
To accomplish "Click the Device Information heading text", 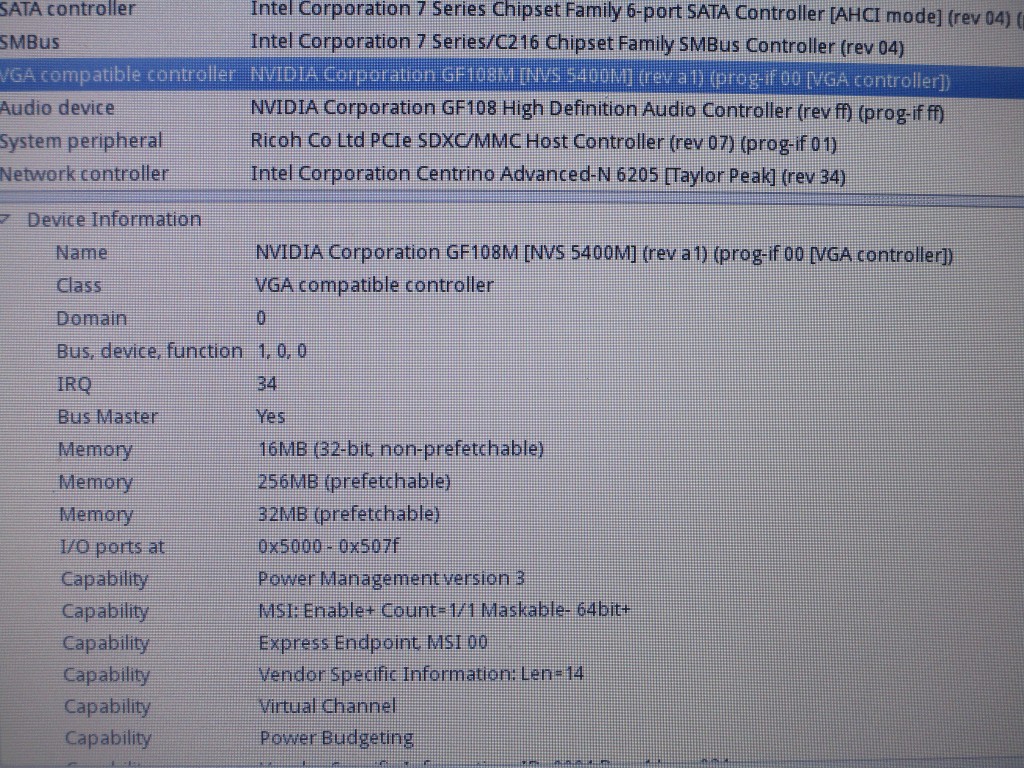I will pyautogui.click(x=114, y=219).
